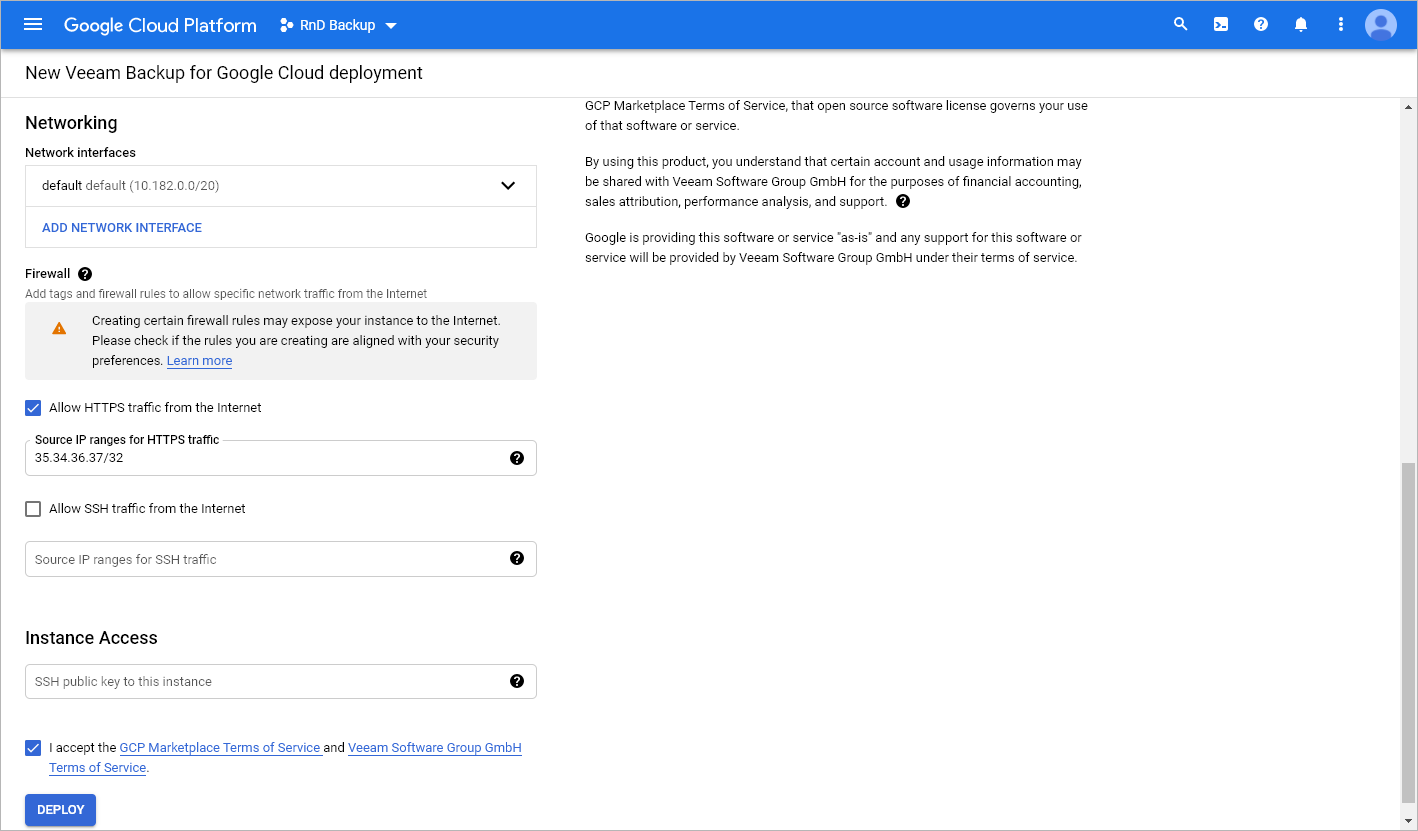
Task: Click the search magnifier icon
Action: point(1181,25)
